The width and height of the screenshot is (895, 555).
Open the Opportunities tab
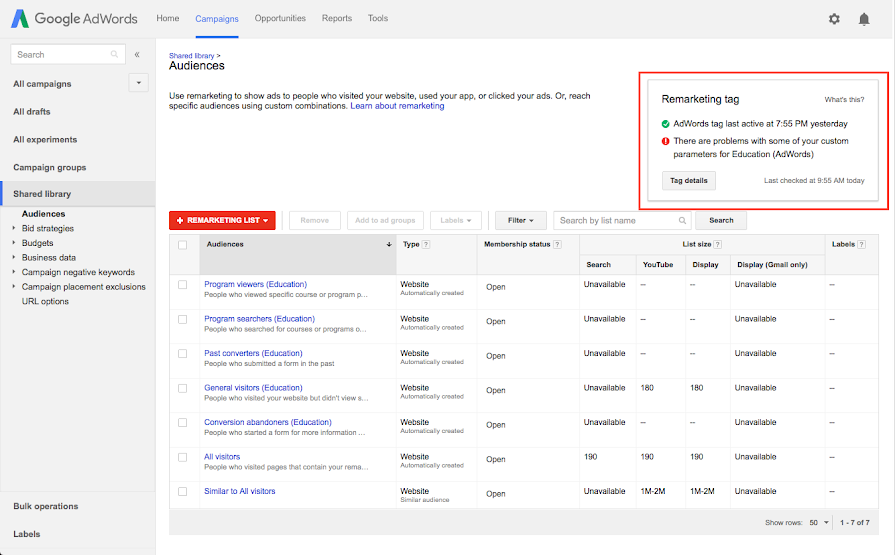tap(280, 18)
